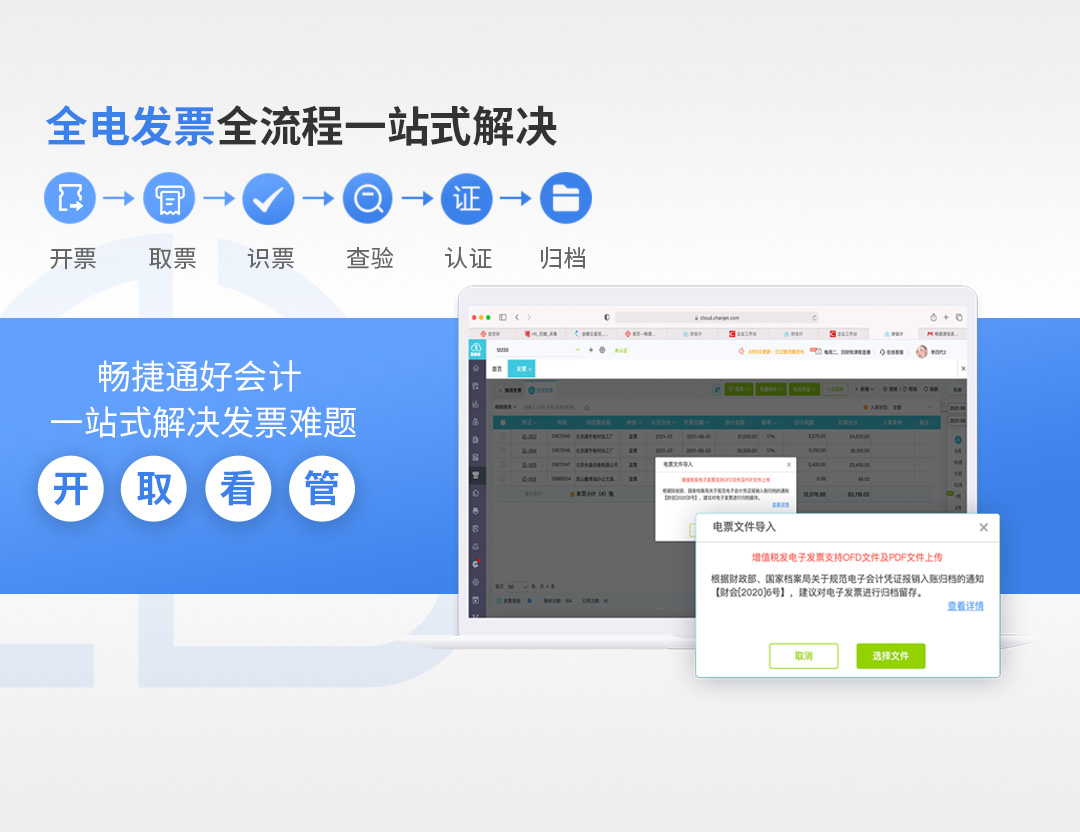Open the home icon in the dark sidebar
Screen dimensions: 1080x832
coord(475,368)
